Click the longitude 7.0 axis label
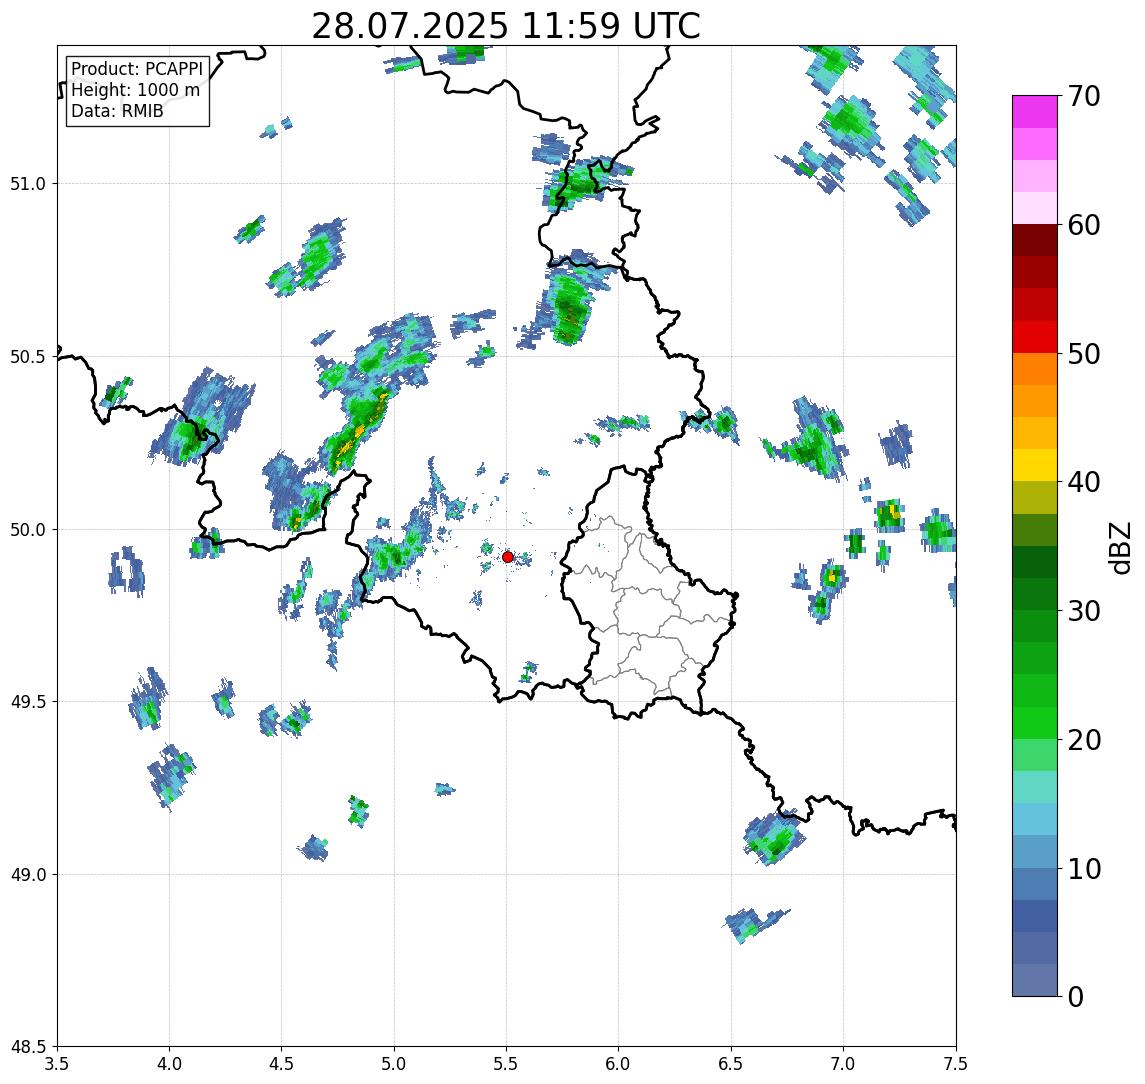Image resolution: width=1145 pixels, height=1084 pixels. click(x=843, y=1063)
